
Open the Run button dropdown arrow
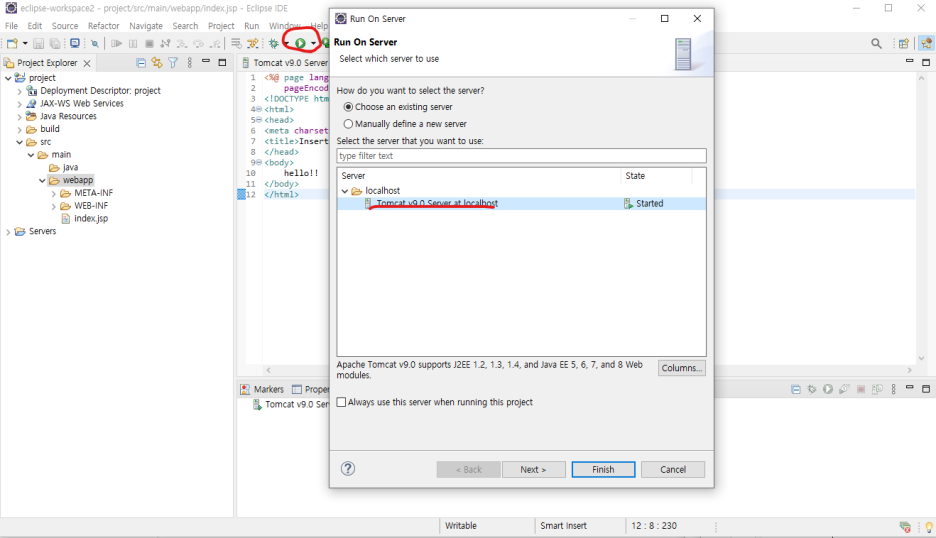tap(313, 43)
